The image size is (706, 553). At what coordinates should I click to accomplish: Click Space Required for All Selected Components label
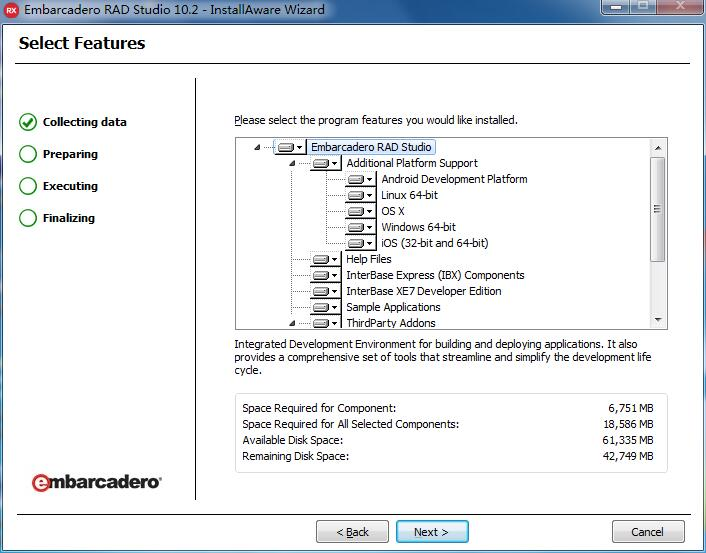[351, 424]
